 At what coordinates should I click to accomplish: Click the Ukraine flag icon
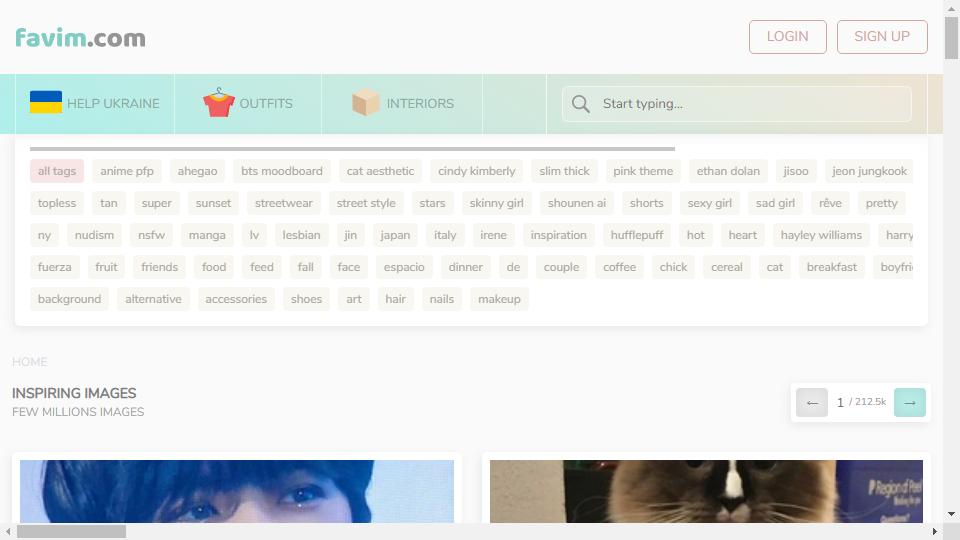[46, 102]
